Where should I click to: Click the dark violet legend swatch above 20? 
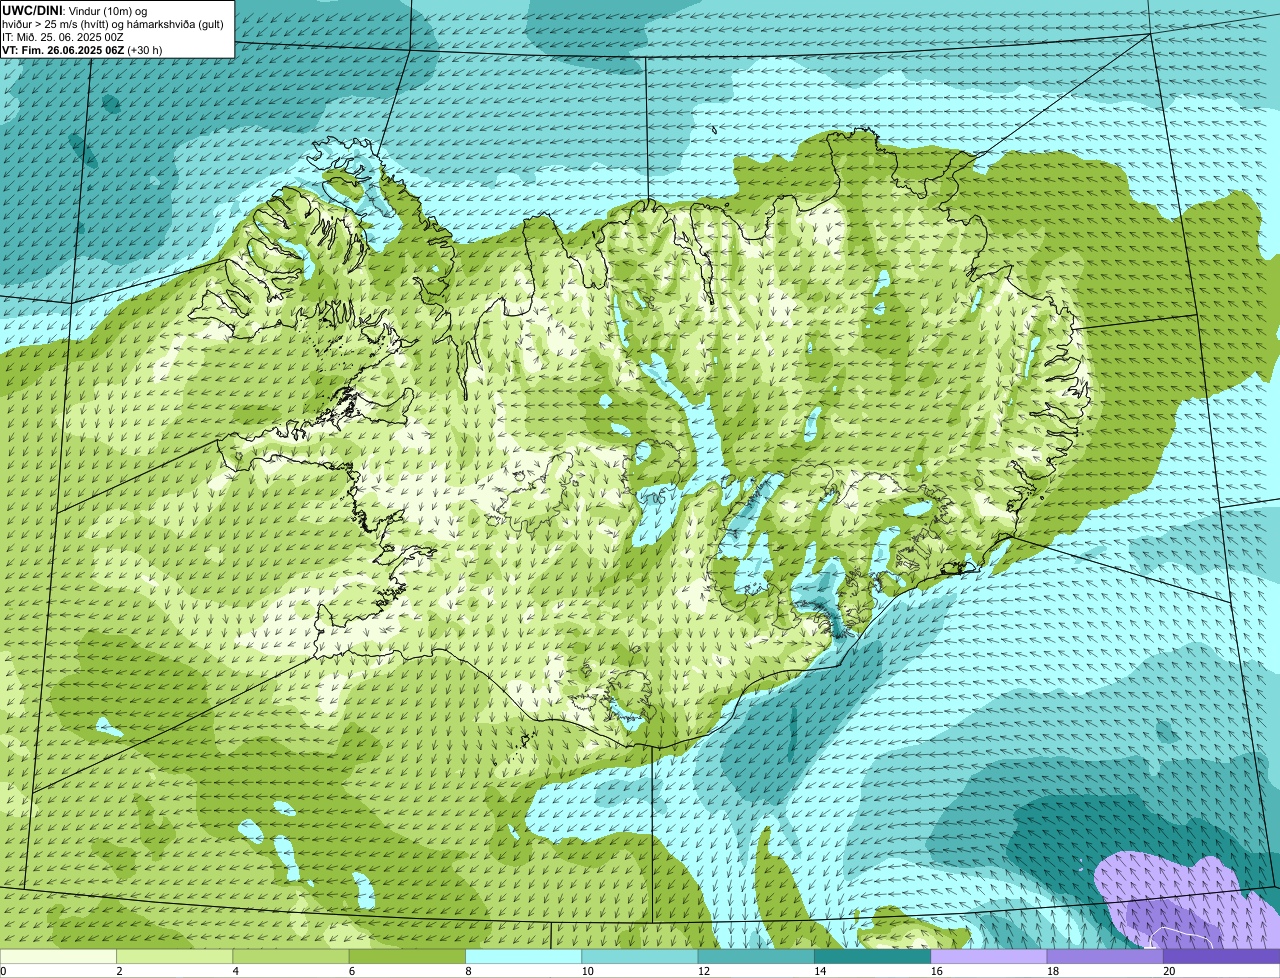(x=1221, y=956)
